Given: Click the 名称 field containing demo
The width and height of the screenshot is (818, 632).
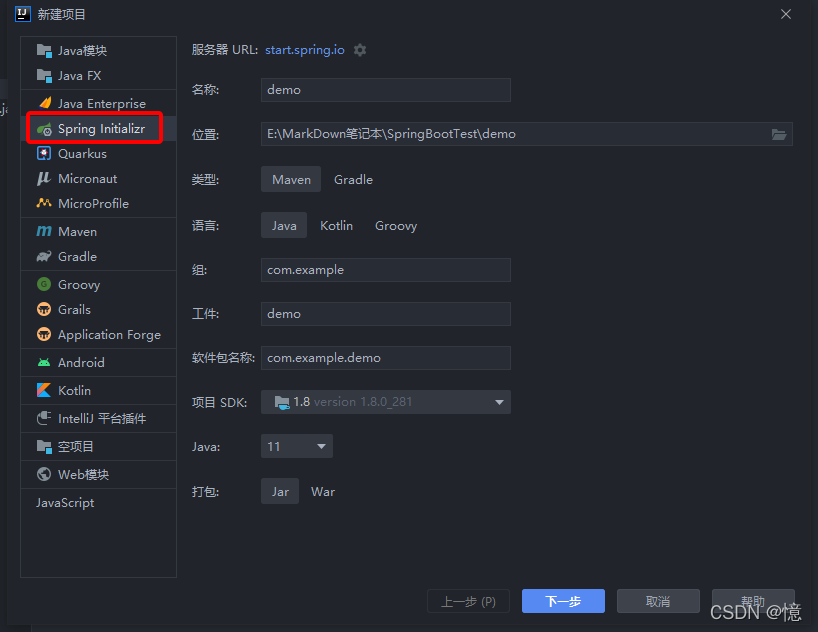Looking at the screenshot, I should [386, 90].
